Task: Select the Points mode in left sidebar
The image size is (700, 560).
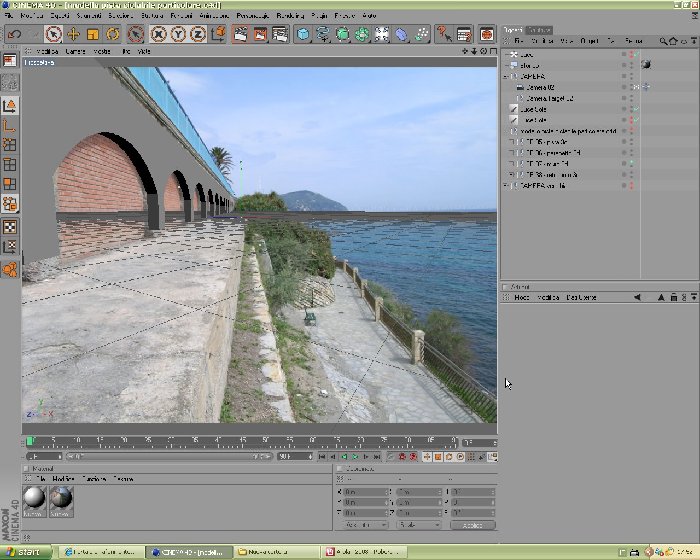Action: click(10, 145)
